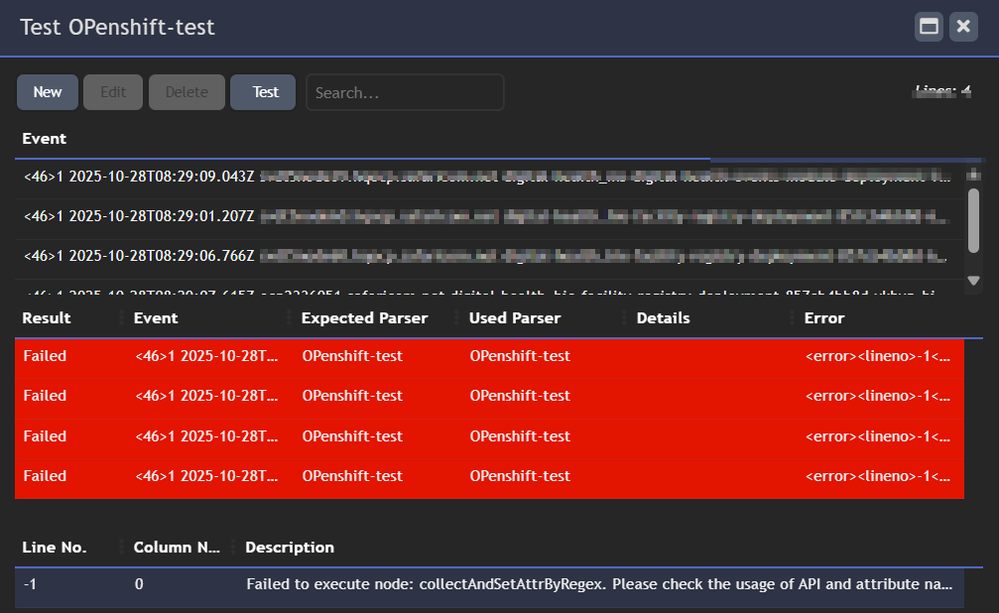Click the Error column header
The height and width of the screenshot is (613, 999).
tap(824, 318)
